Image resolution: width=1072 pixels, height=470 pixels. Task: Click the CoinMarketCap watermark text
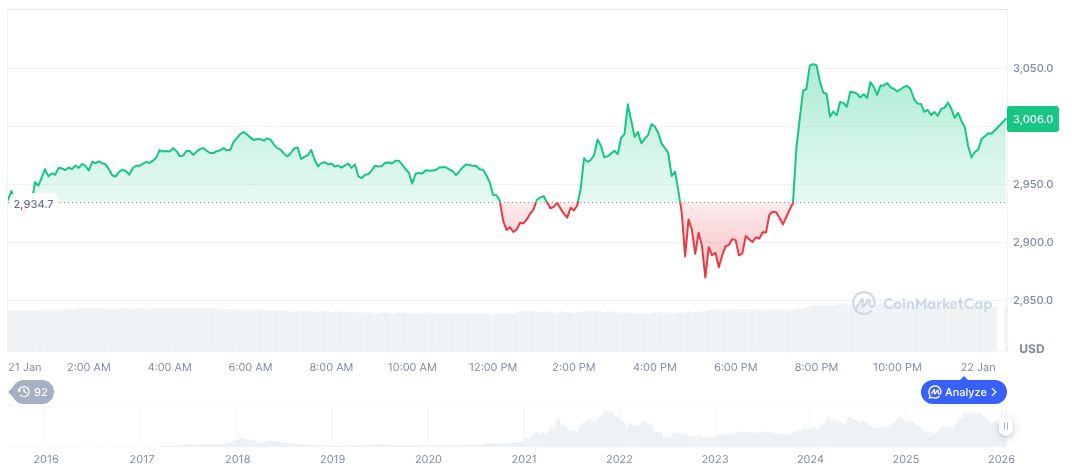tap(935, 303)
